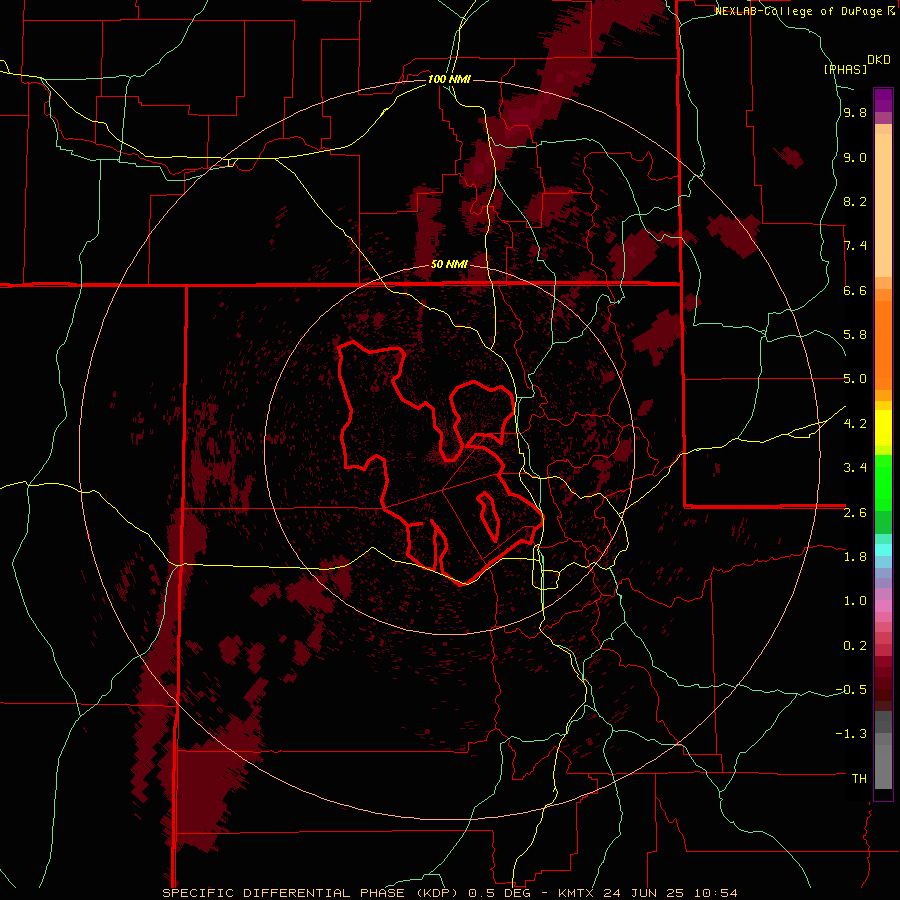
Task: Click the '100 NMI' range ring label
Action: [x=449, y=79]
